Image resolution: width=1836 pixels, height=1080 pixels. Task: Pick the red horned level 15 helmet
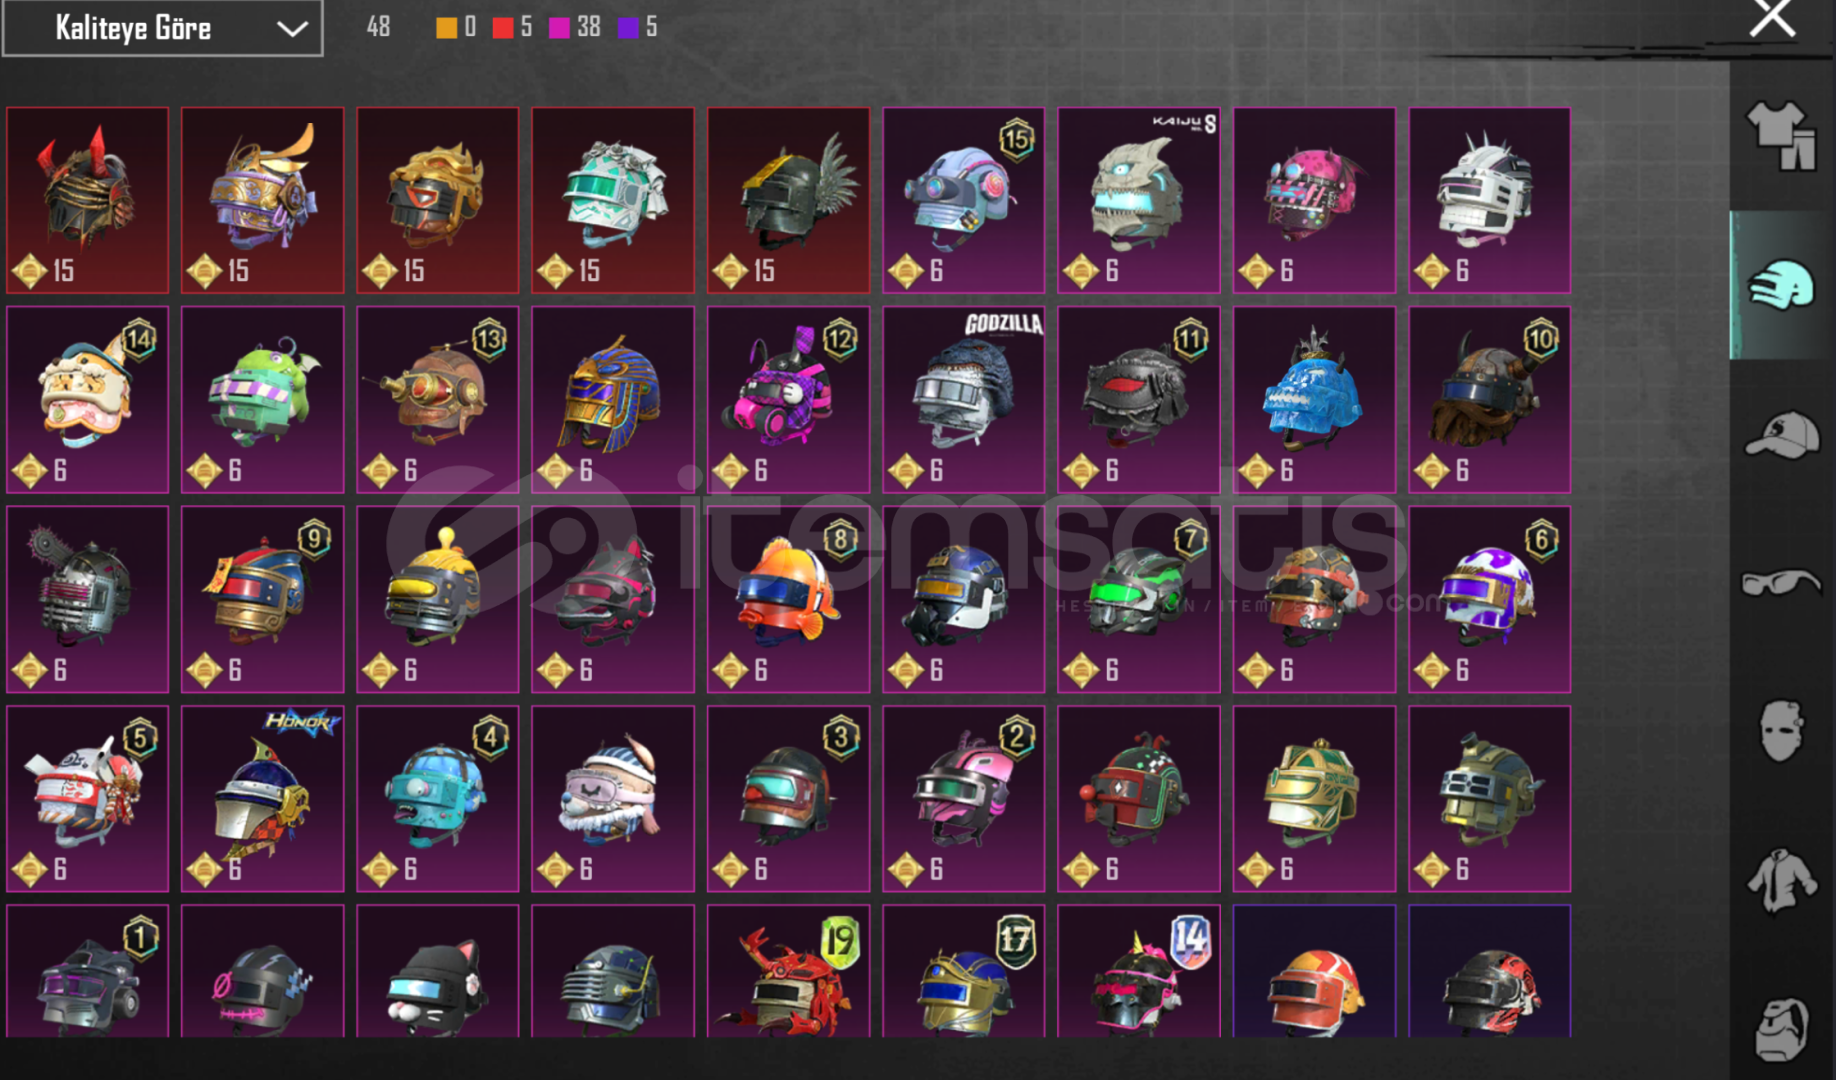pos(87,200)
